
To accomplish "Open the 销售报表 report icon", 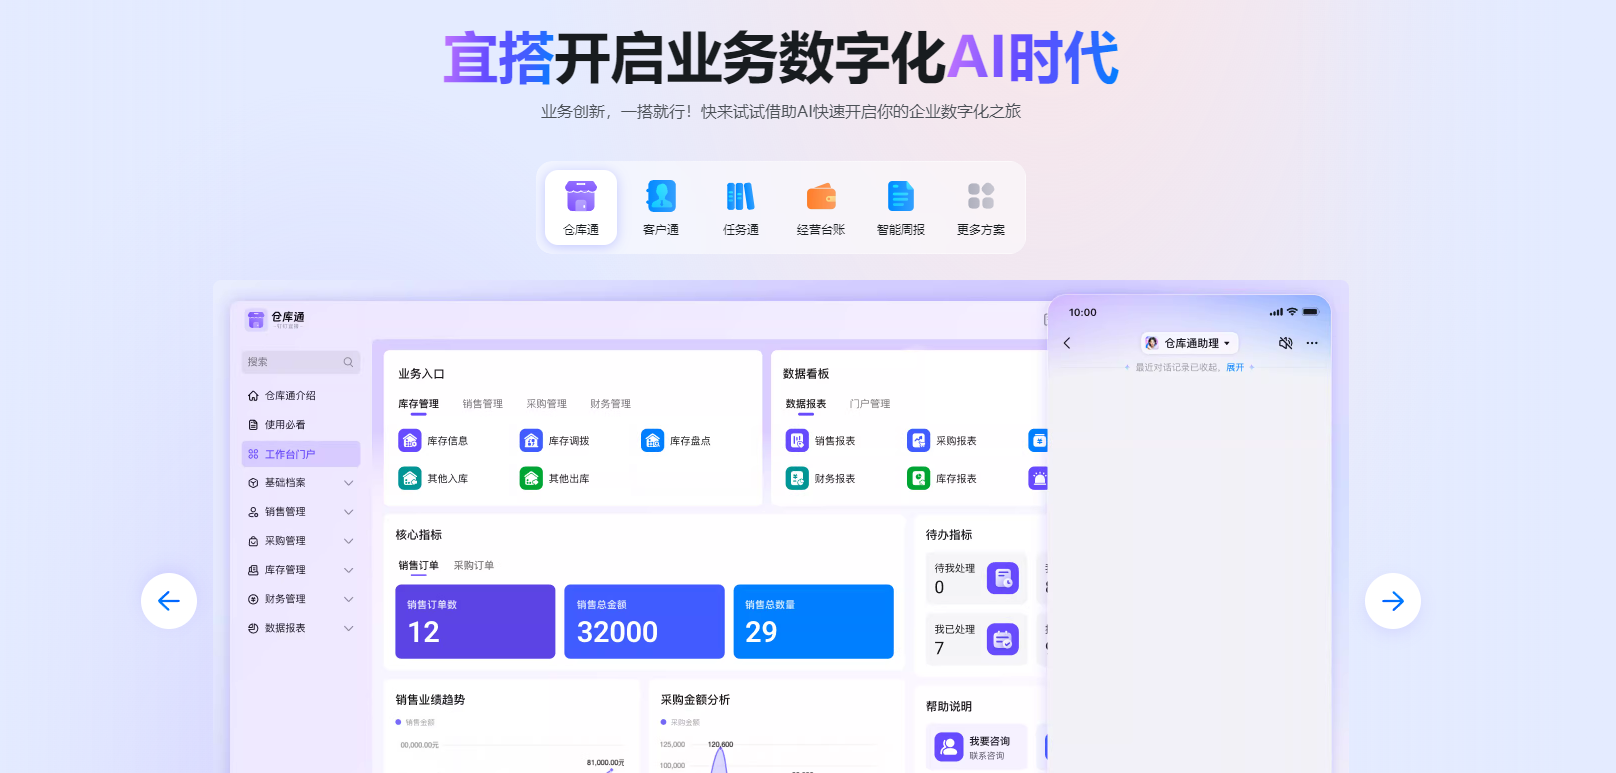I will coord(797,440).
